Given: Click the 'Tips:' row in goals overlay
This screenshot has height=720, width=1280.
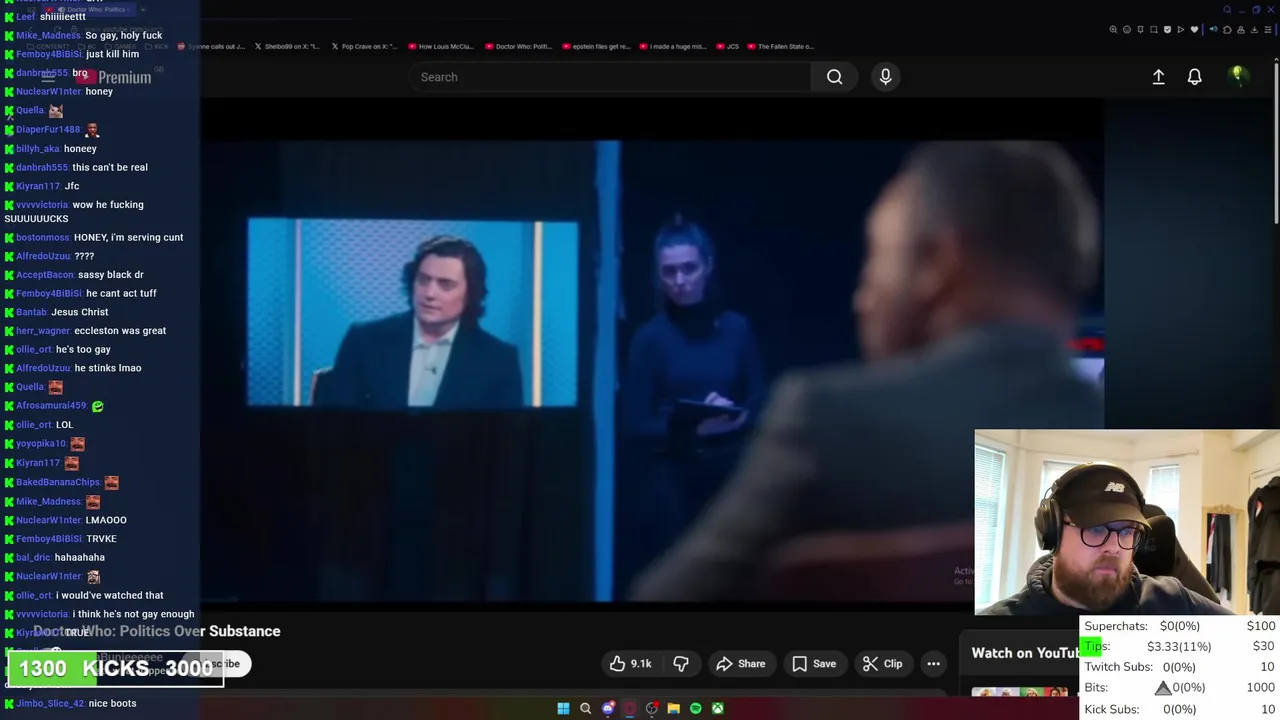Looking at the screenshot, I should pos(1179,646).
